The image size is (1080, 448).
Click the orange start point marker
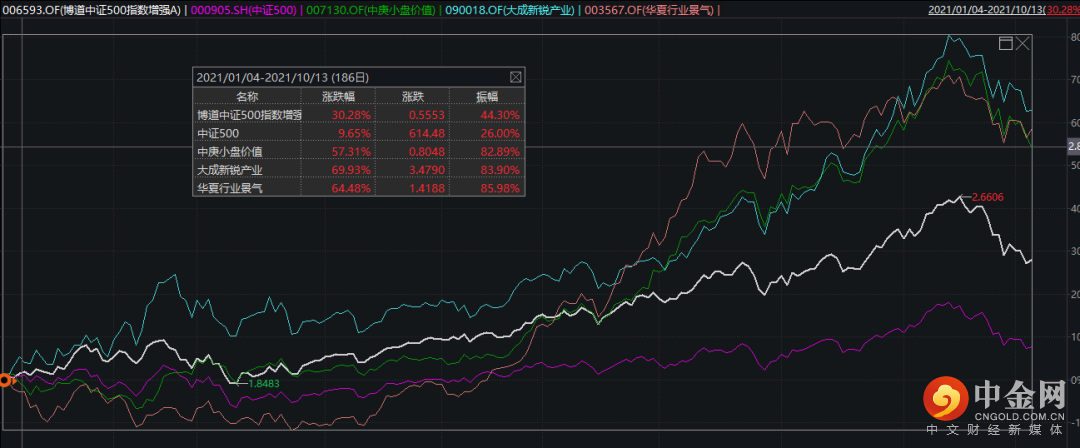(5, 380)
